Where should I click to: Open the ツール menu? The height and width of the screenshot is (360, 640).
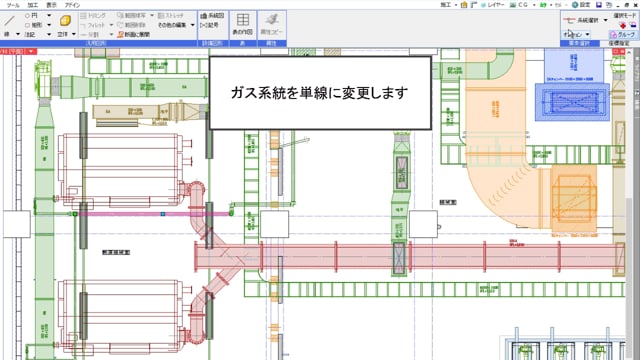click(x=13, y=5)
